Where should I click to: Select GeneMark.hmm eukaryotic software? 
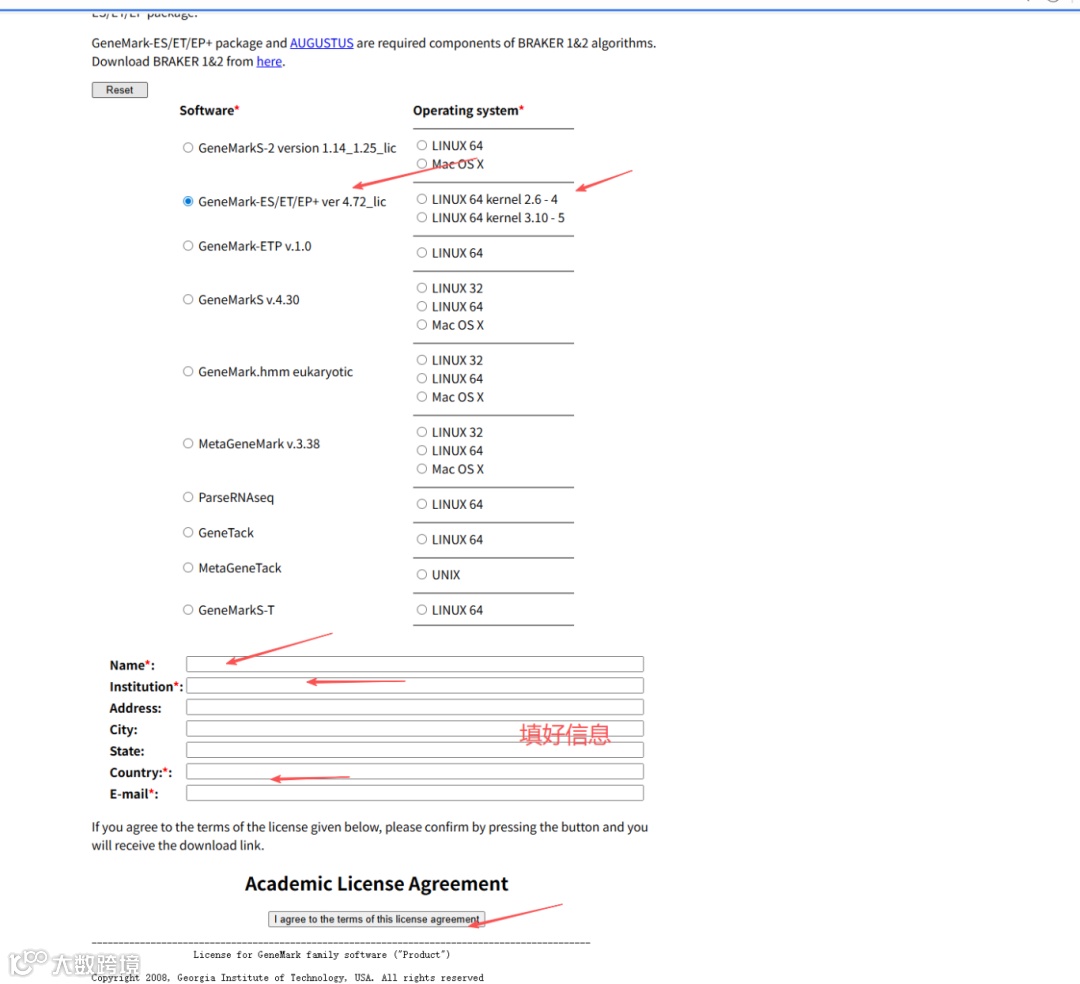(187, 371)
